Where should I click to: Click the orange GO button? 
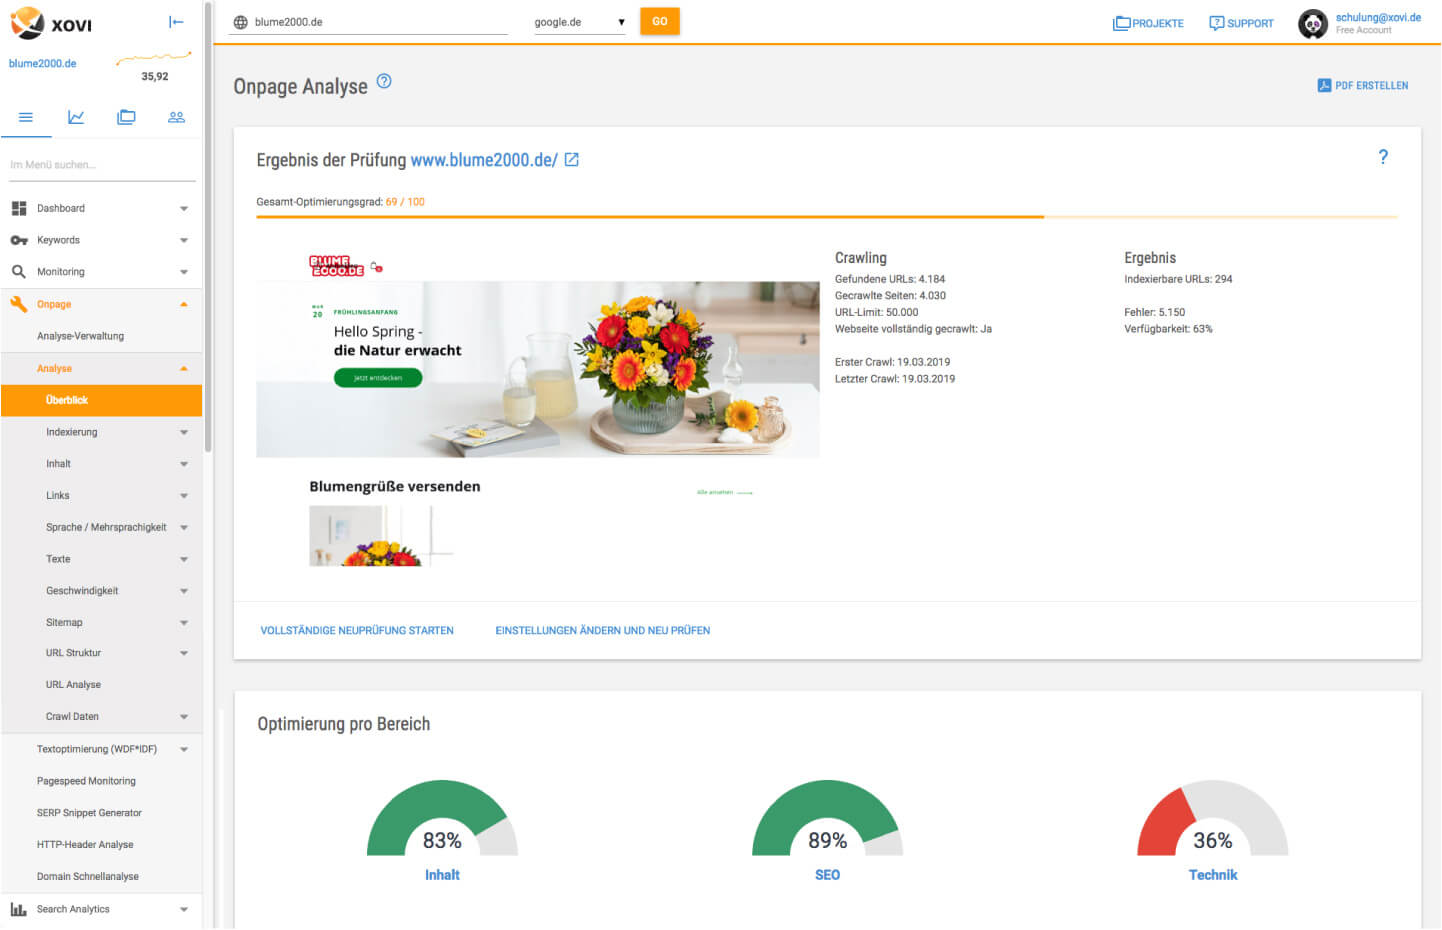pyautogui.click(x=660, y=21)
